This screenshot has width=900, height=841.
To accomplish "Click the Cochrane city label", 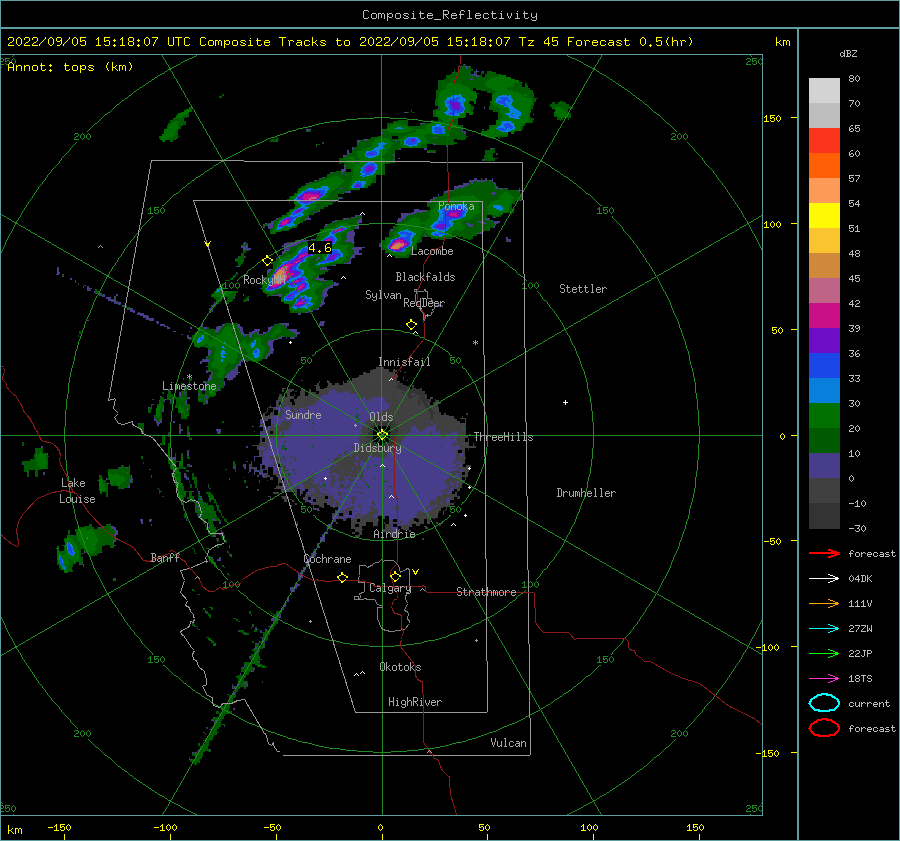I will (x=327, y=559).
